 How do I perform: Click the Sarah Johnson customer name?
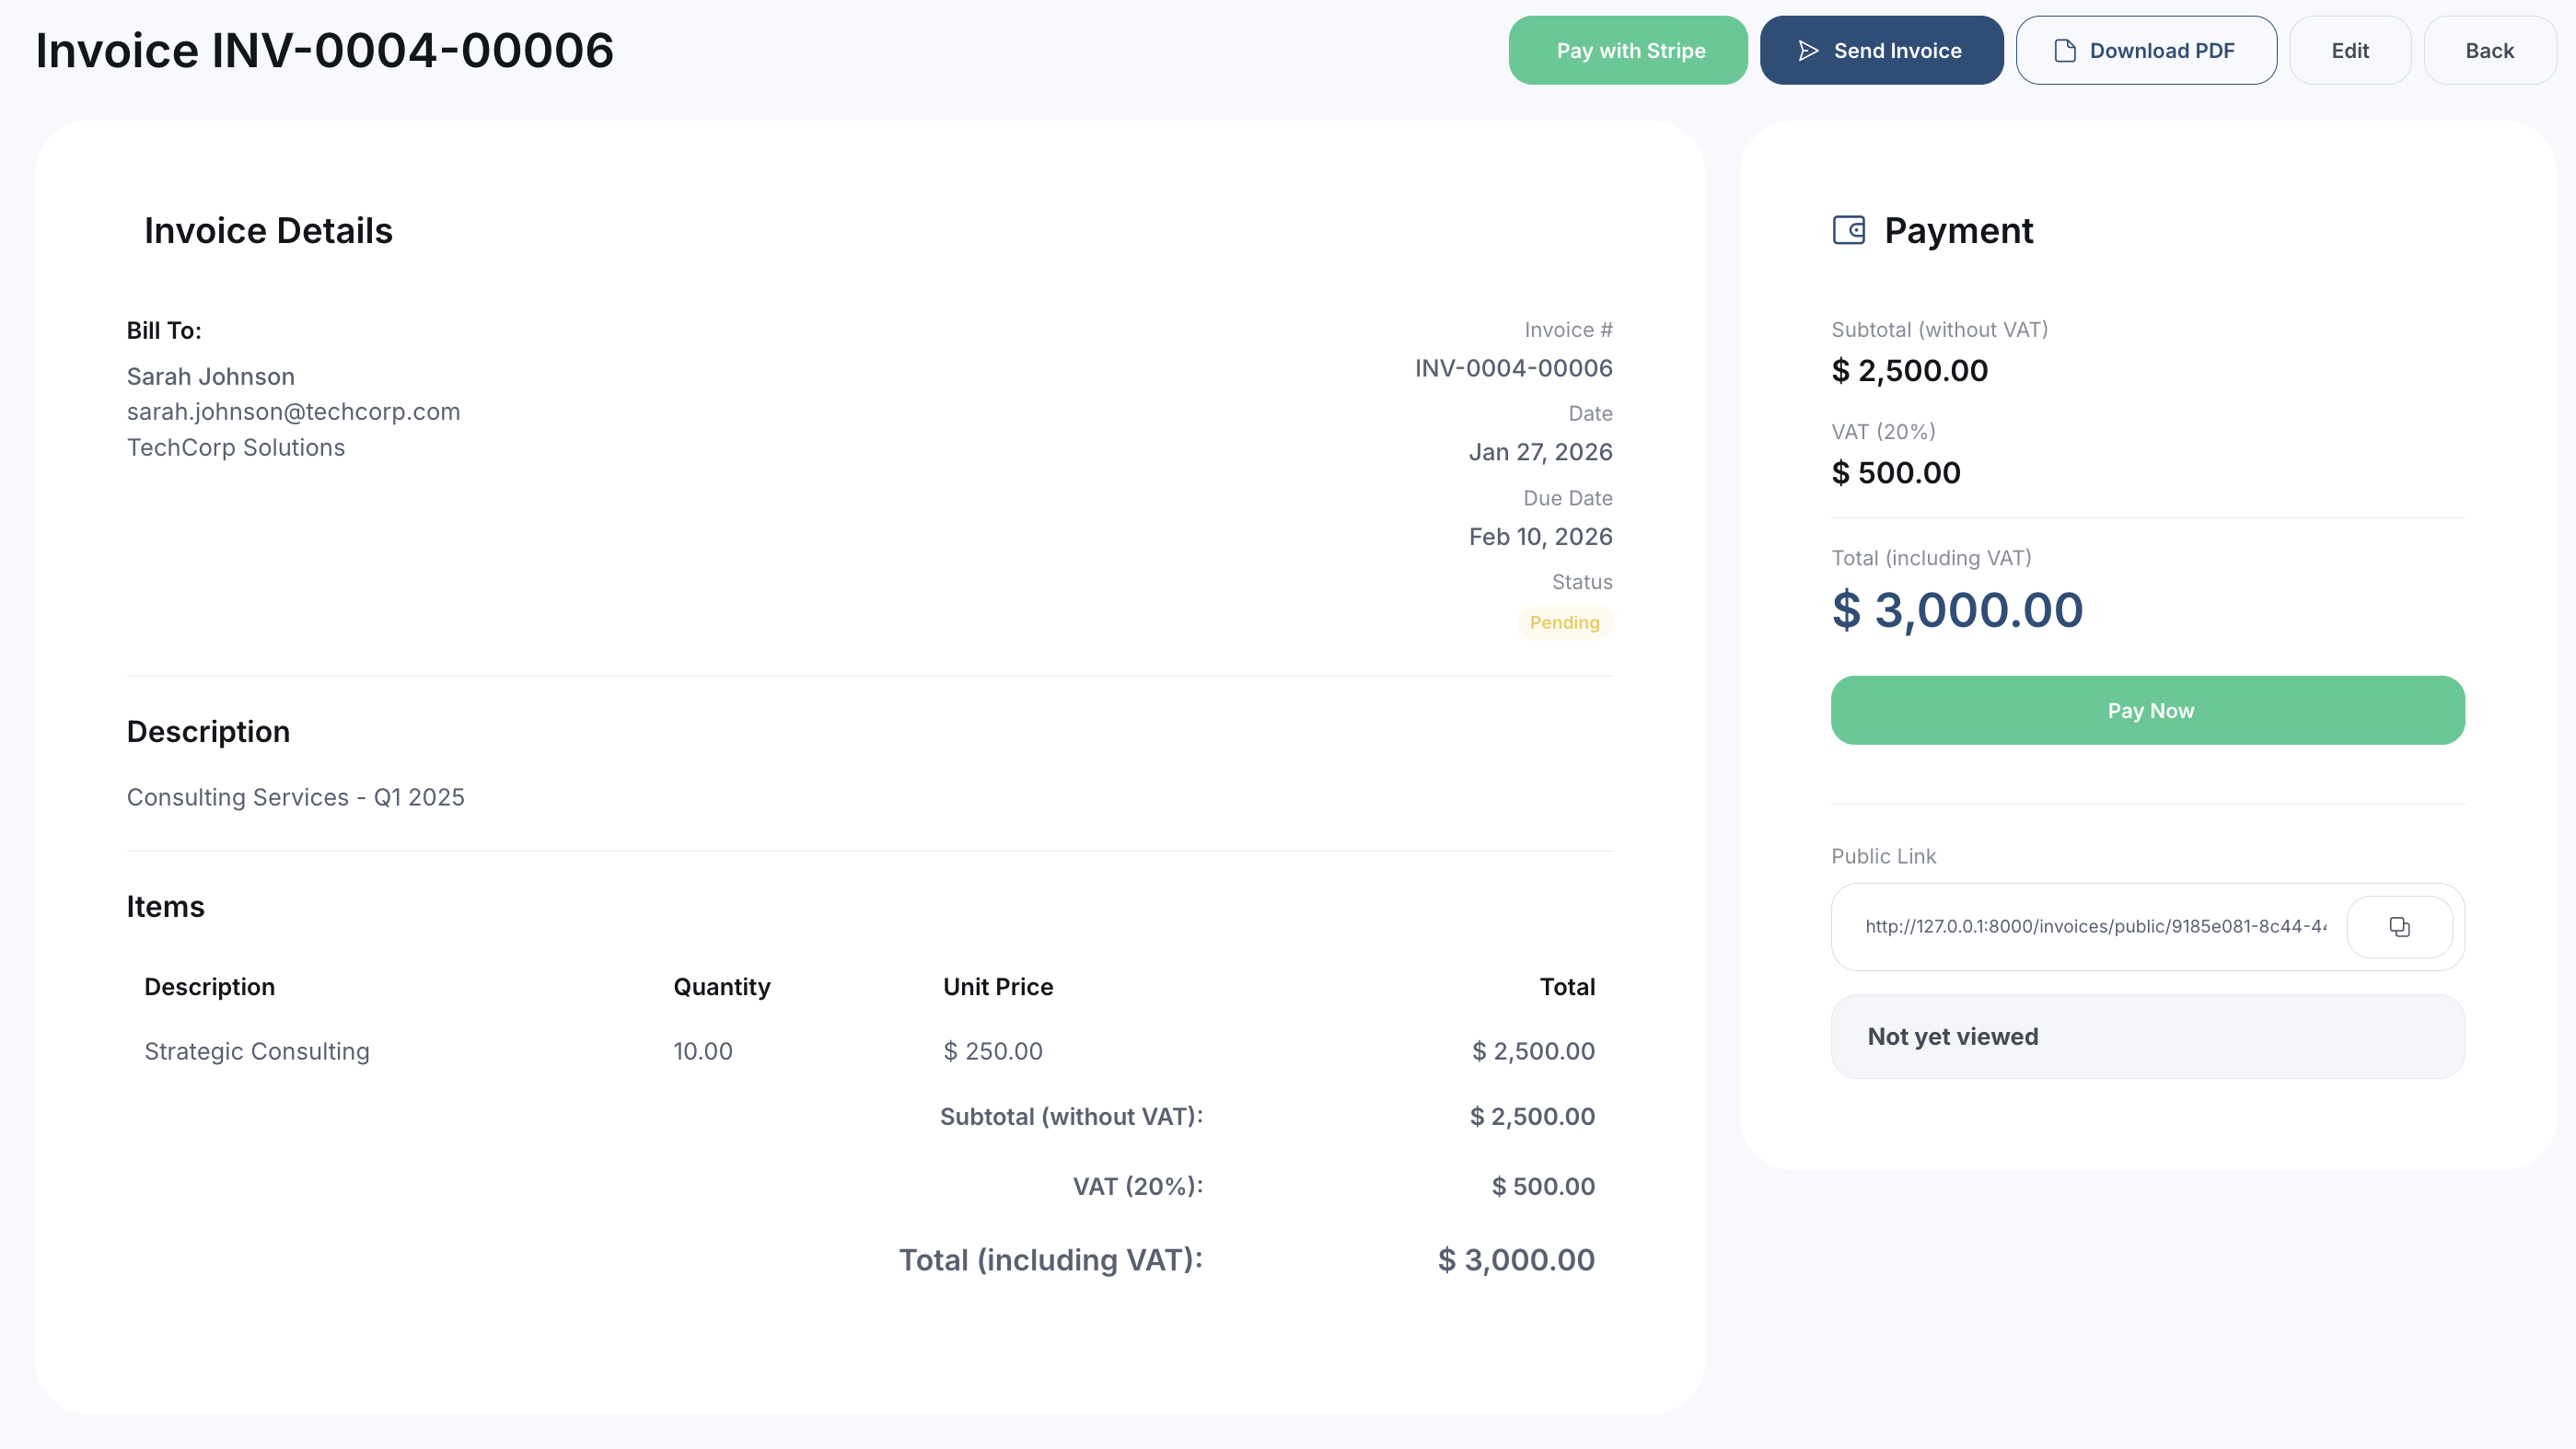pyautogui.click(x=210, y=377)
